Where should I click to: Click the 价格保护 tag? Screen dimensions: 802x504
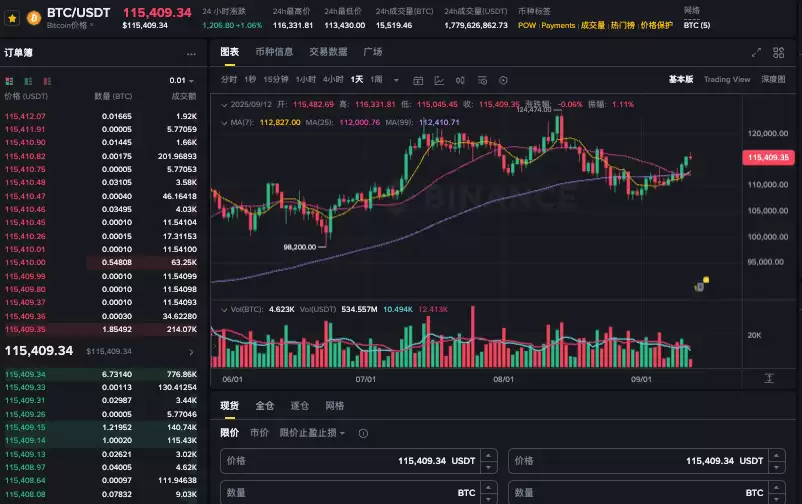[656, 25]
